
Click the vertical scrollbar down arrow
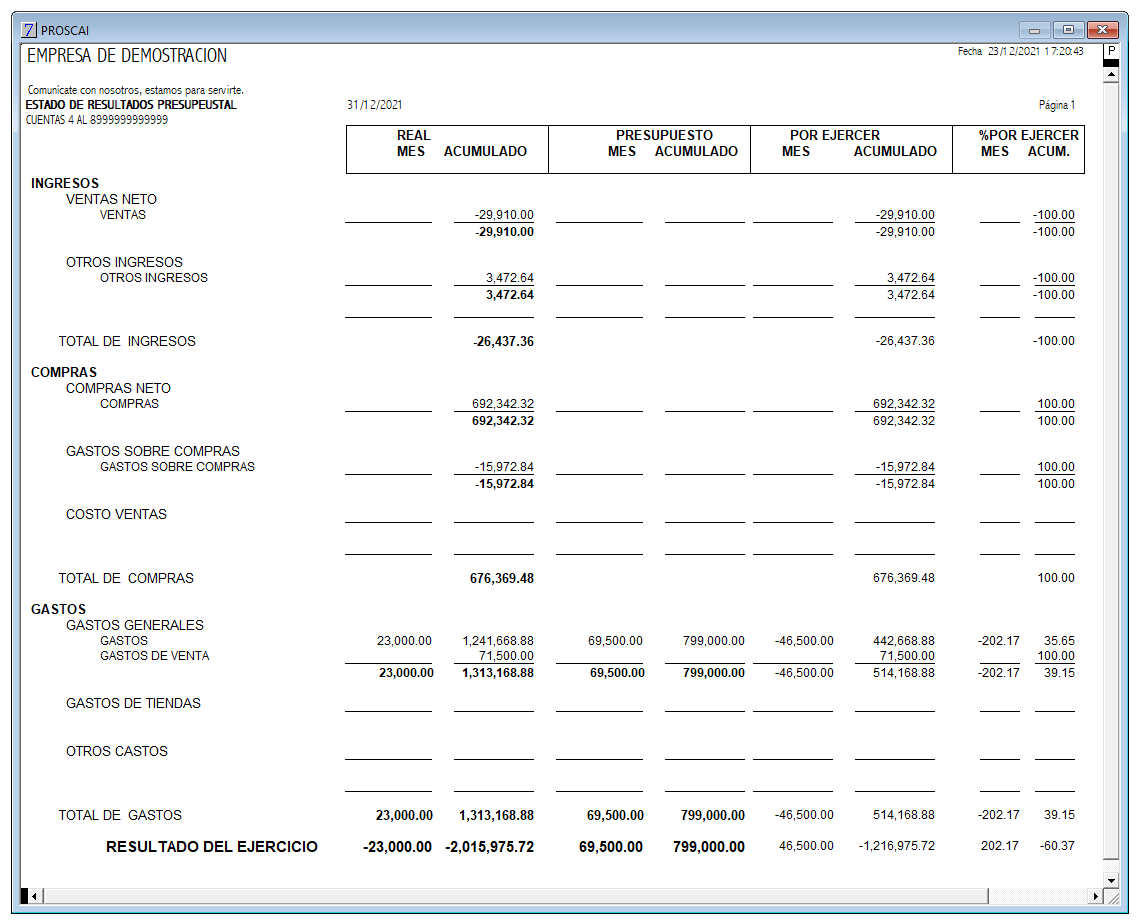(1111, 880)
